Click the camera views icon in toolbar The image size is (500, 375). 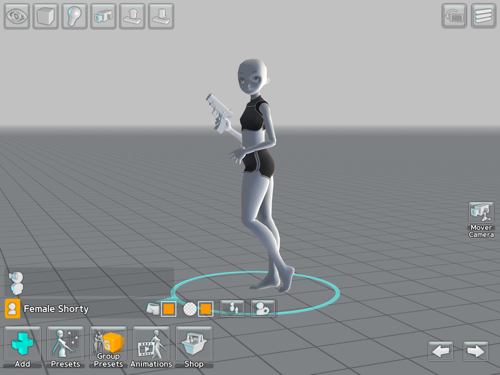click(x=103, y=16)
